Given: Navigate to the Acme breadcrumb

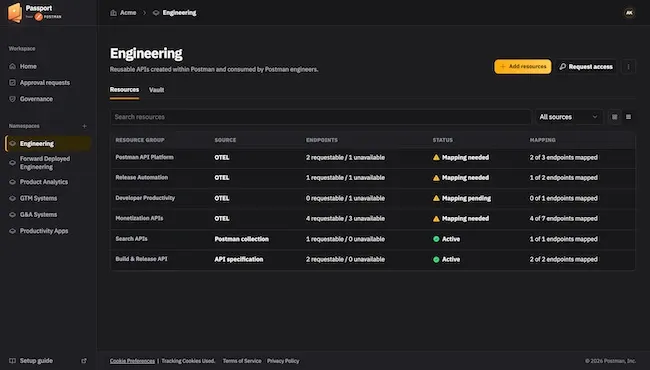Looking at the screenshot, I should [128, 13].
